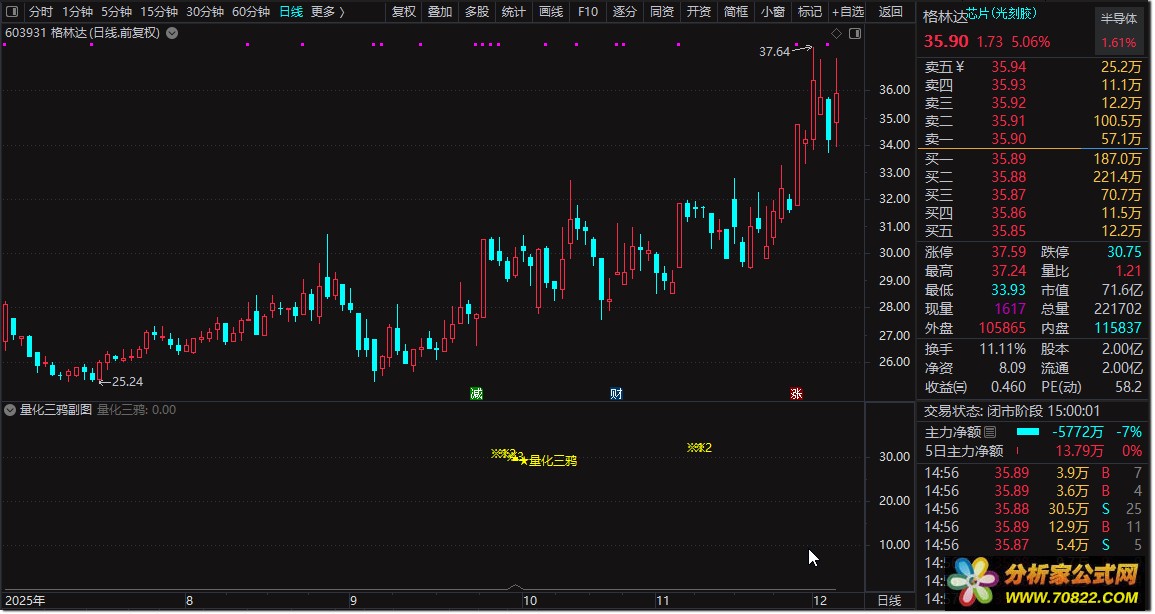
Task: Toggle the 简框 simple frame mode
Action: pos(735,12)
